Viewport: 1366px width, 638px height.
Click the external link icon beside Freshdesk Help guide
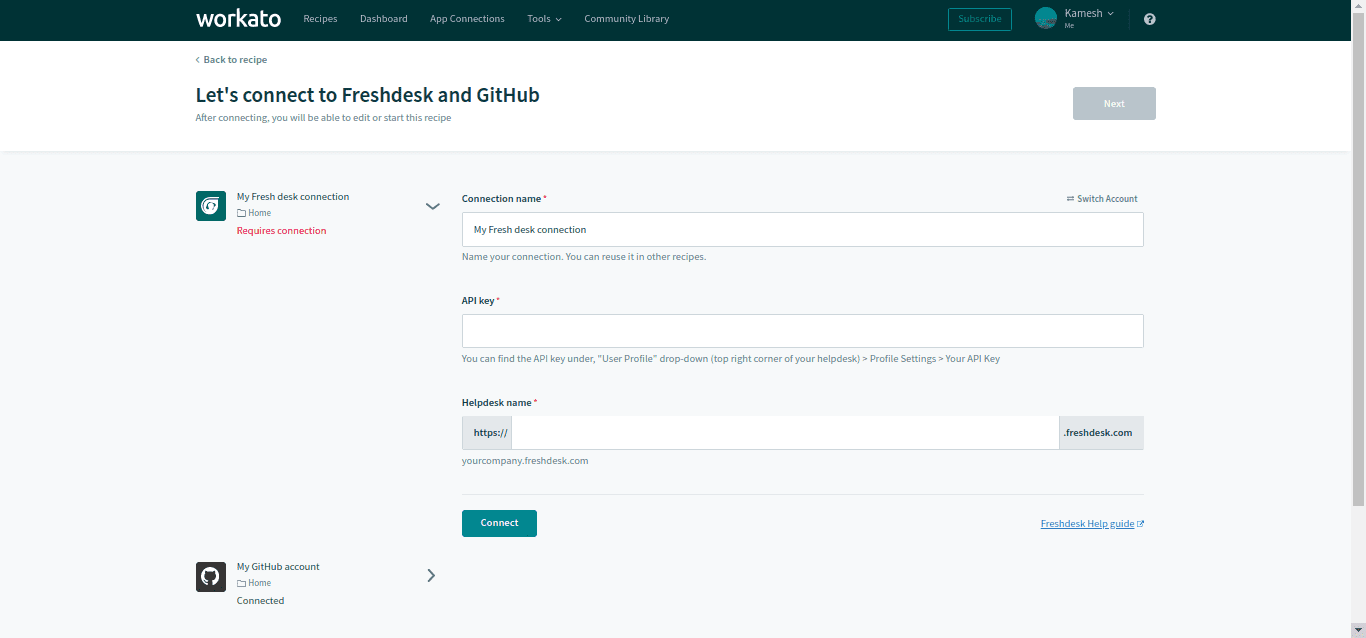tap(1141, 522)
